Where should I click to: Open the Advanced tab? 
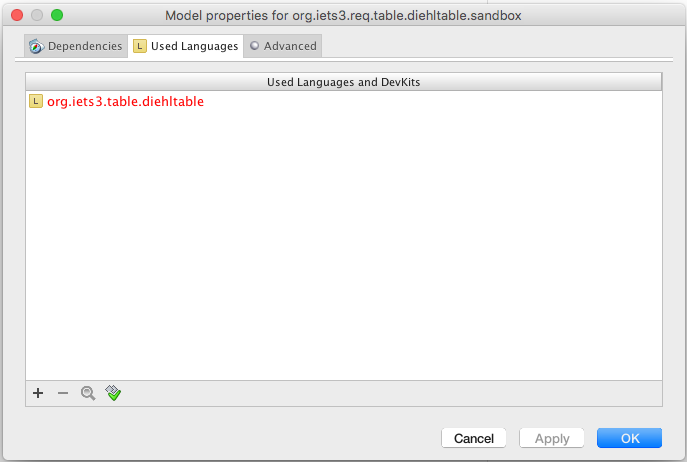289,46
